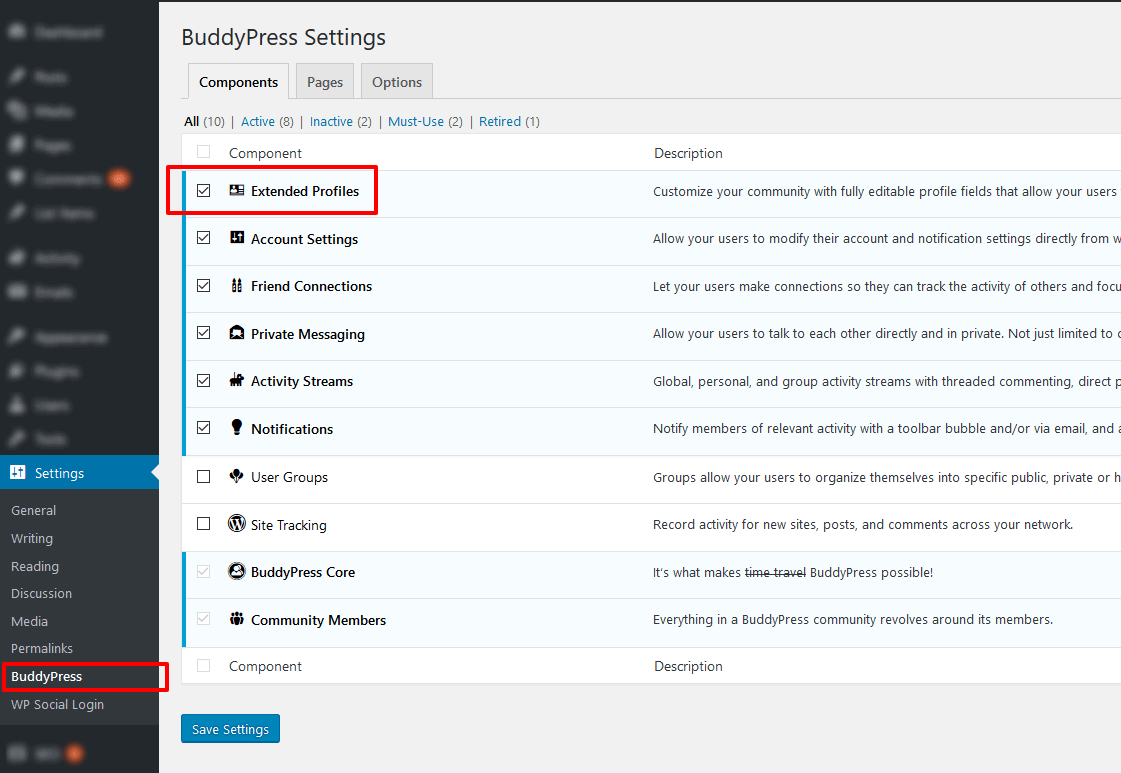
Task: Uncheck the Activity Streams checkbox
Action: (204, 380)
